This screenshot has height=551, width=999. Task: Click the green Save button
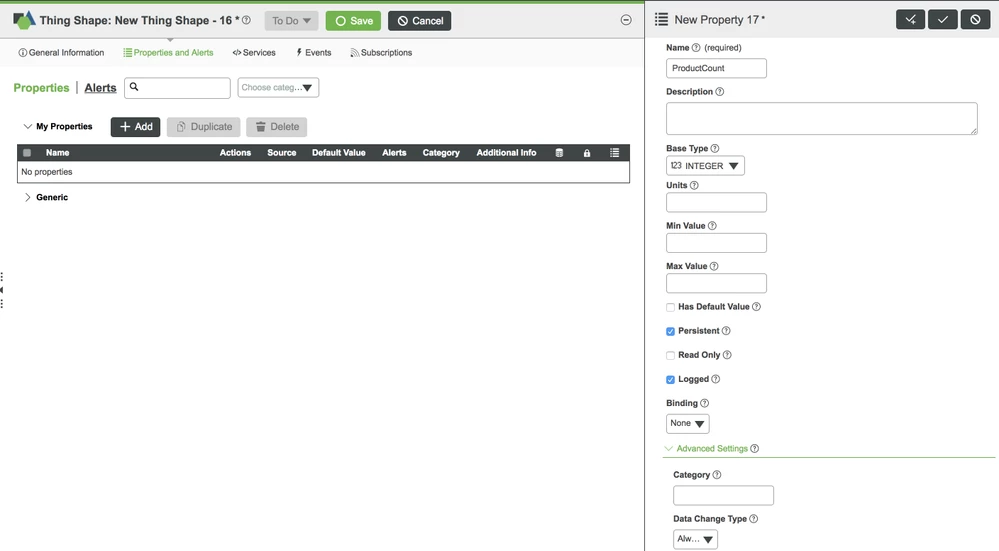point(354,20)
